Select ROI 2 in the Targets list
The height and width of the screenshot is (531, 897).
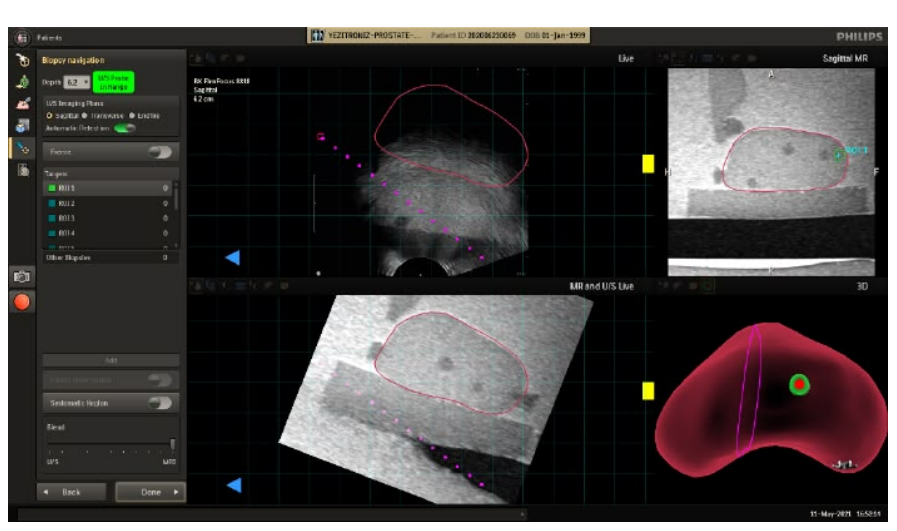tap(108, 203)
